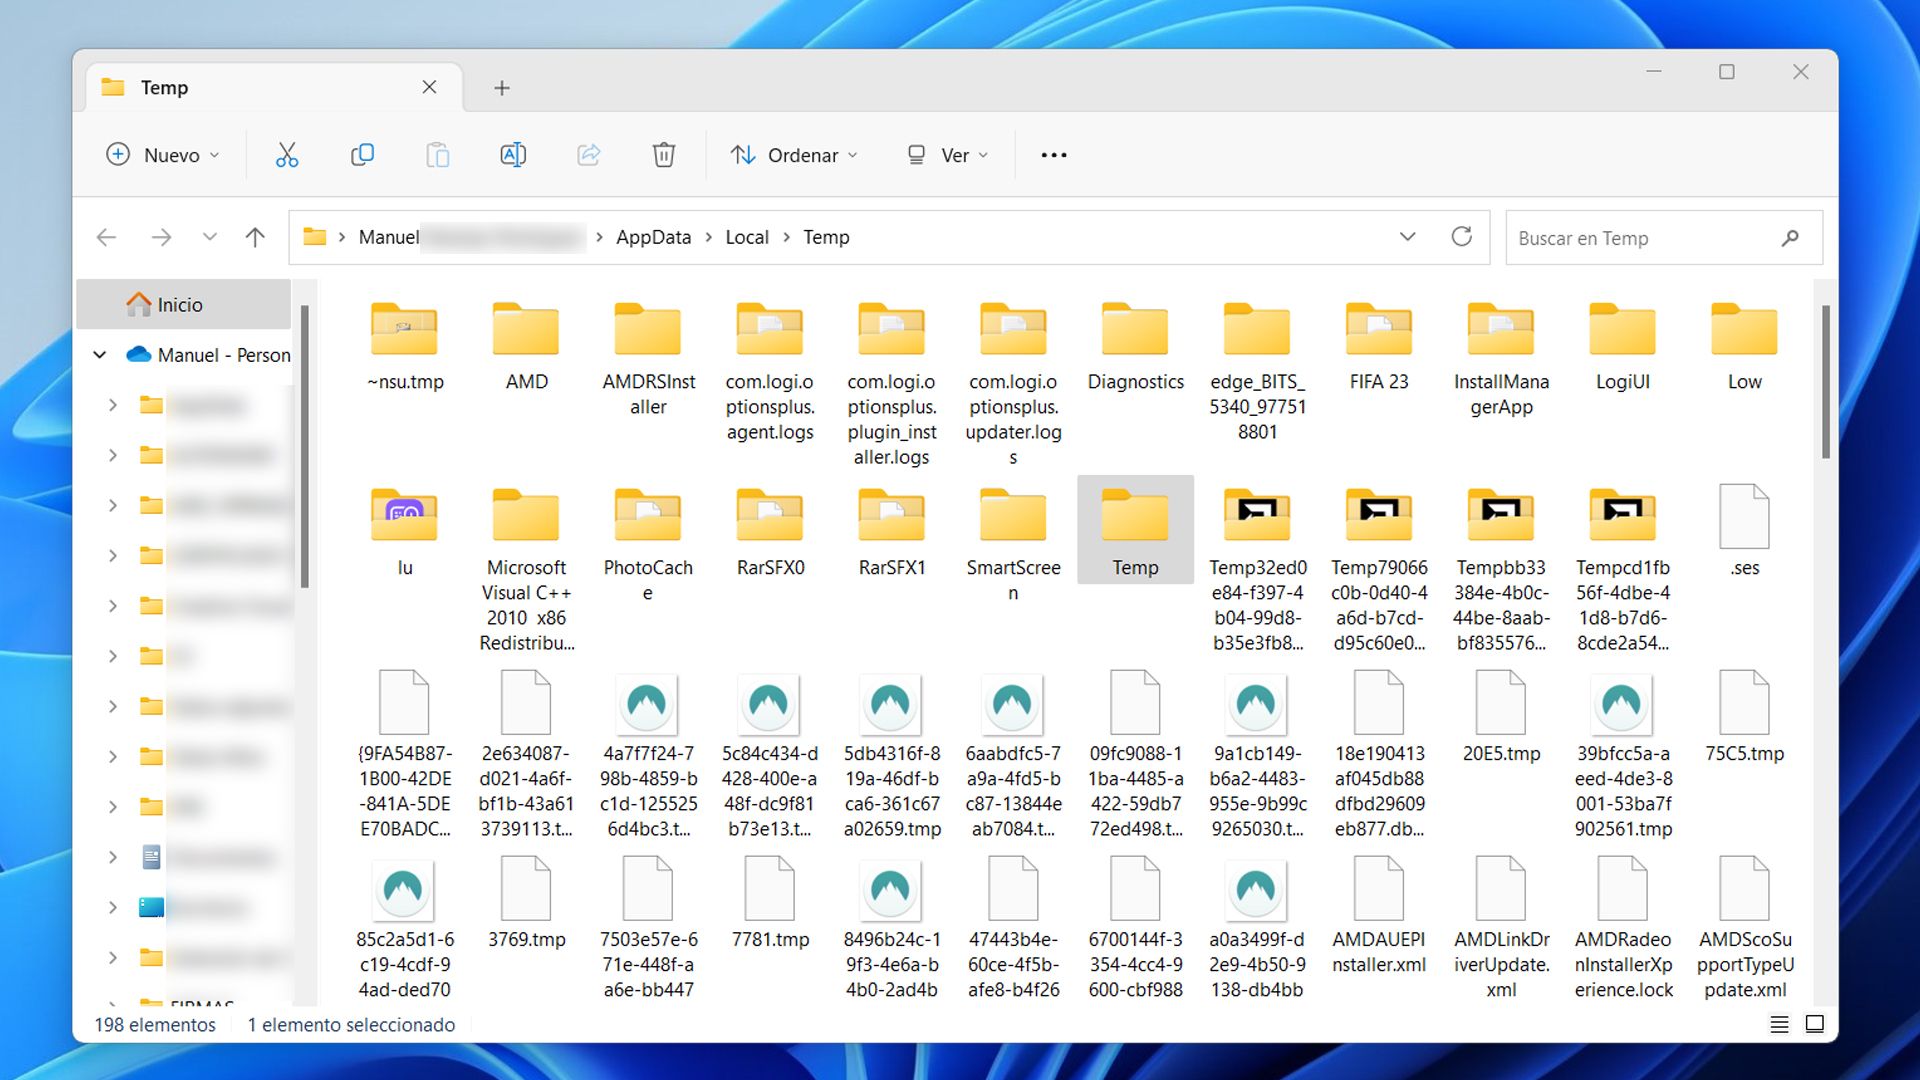Open the See more (...) menu

point(1053,155)
